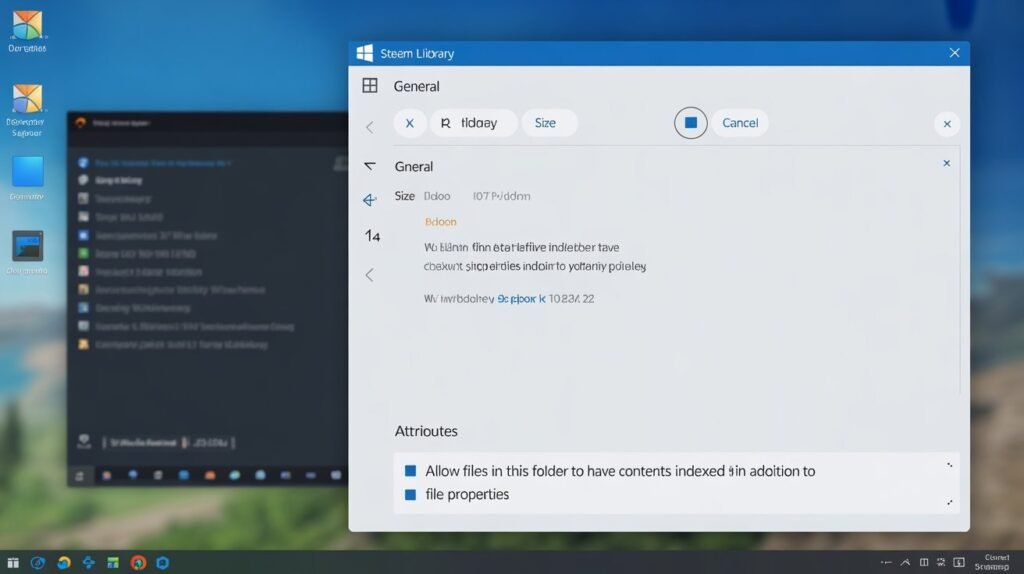Click the icon inside the tidaay chip
Screen dimensions: 1024x574
click(445, 123)
